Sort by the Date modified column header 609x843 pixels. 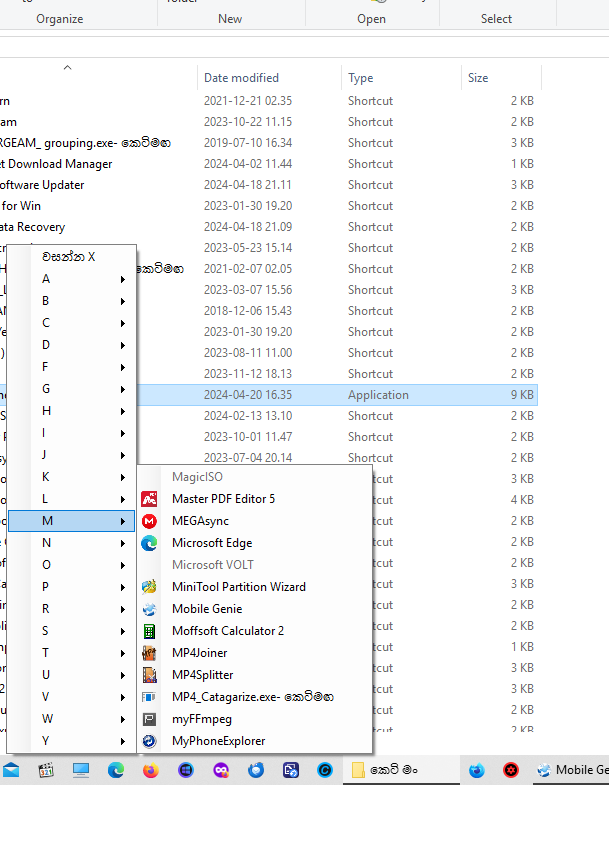pyautogui.click(x=269, y=78)
